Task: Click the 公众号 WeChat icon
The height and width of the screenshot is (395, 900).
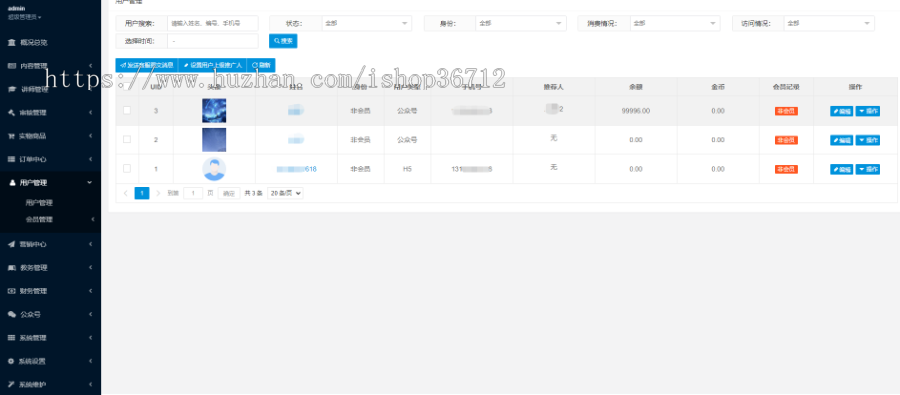Action: [11, 315]
